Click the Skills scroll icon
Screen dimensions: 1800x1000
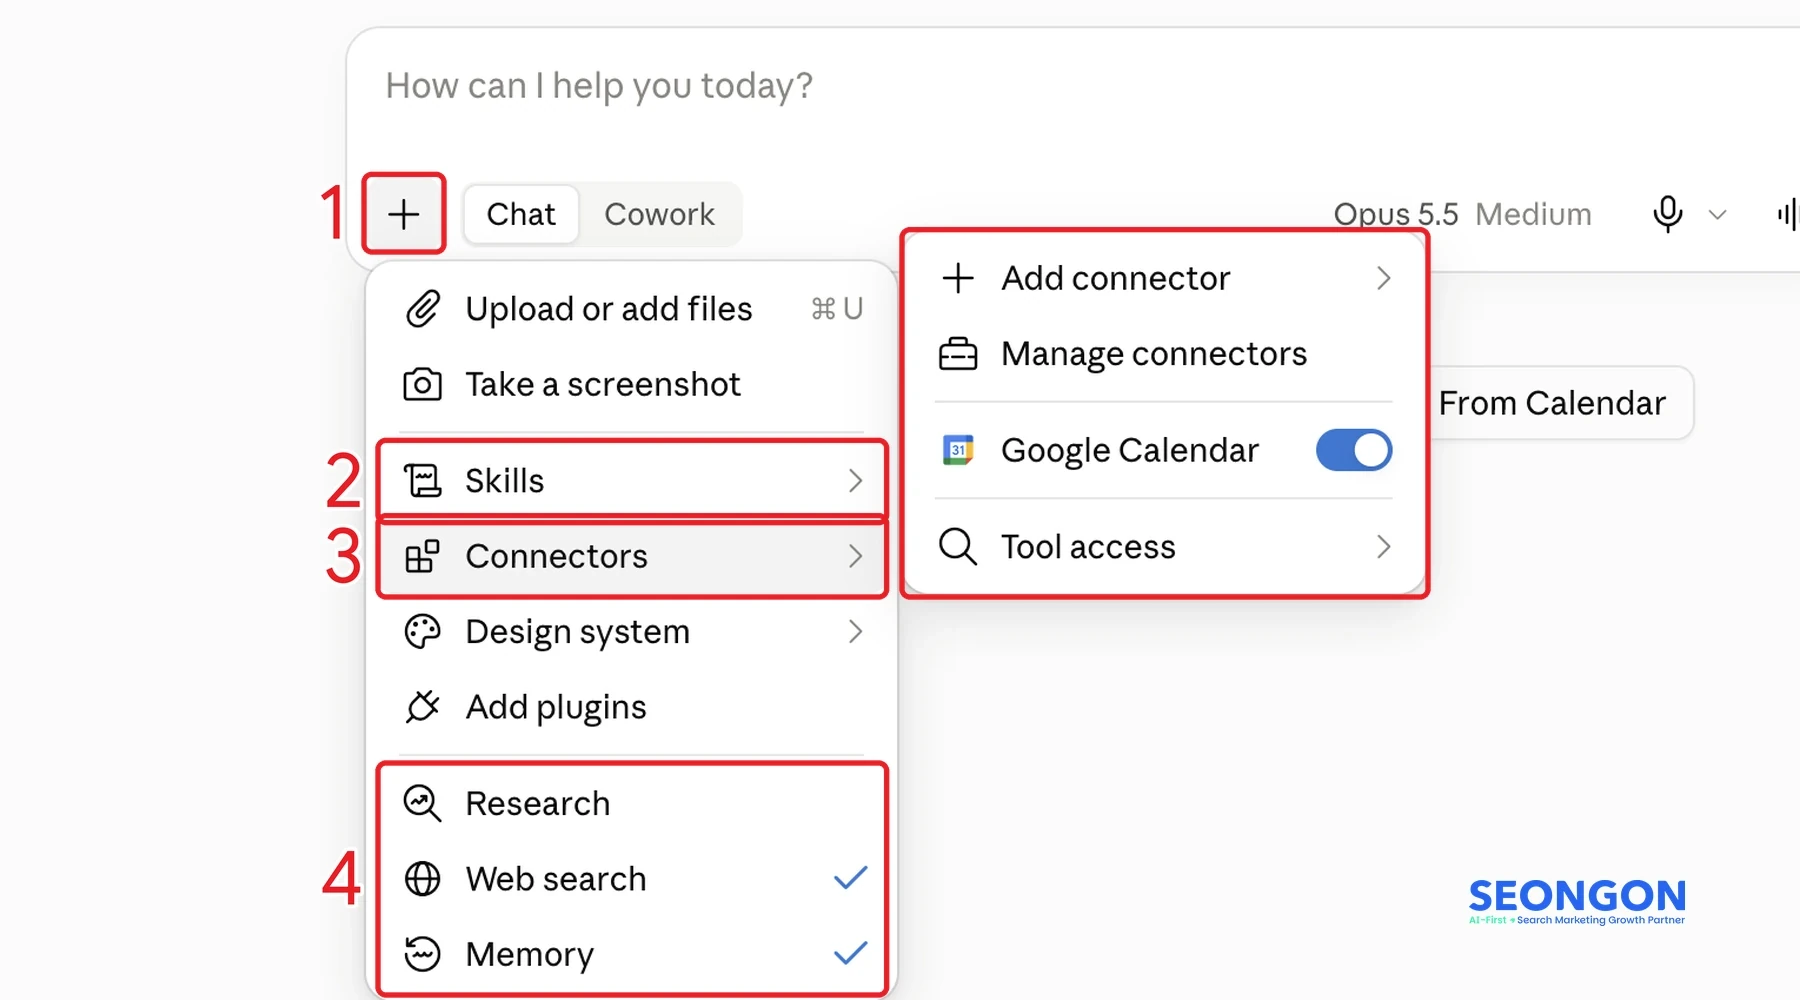pyautogui.click(x=422, y=481)
